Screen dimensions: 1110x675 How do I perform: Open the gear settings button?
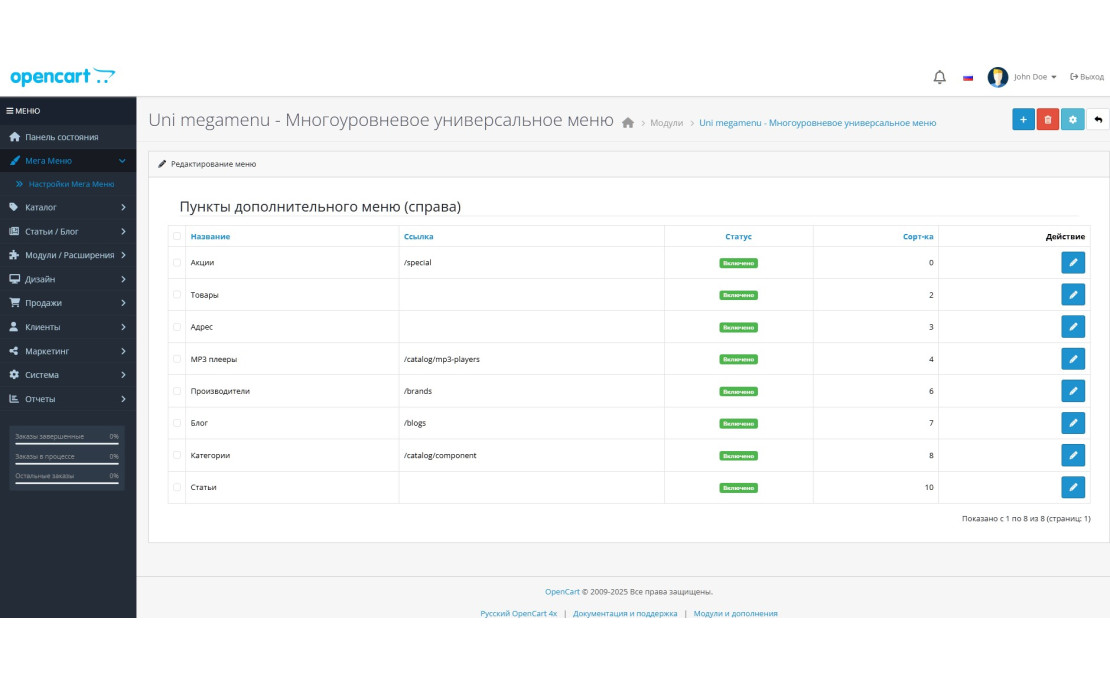[x=1072, y=120]
